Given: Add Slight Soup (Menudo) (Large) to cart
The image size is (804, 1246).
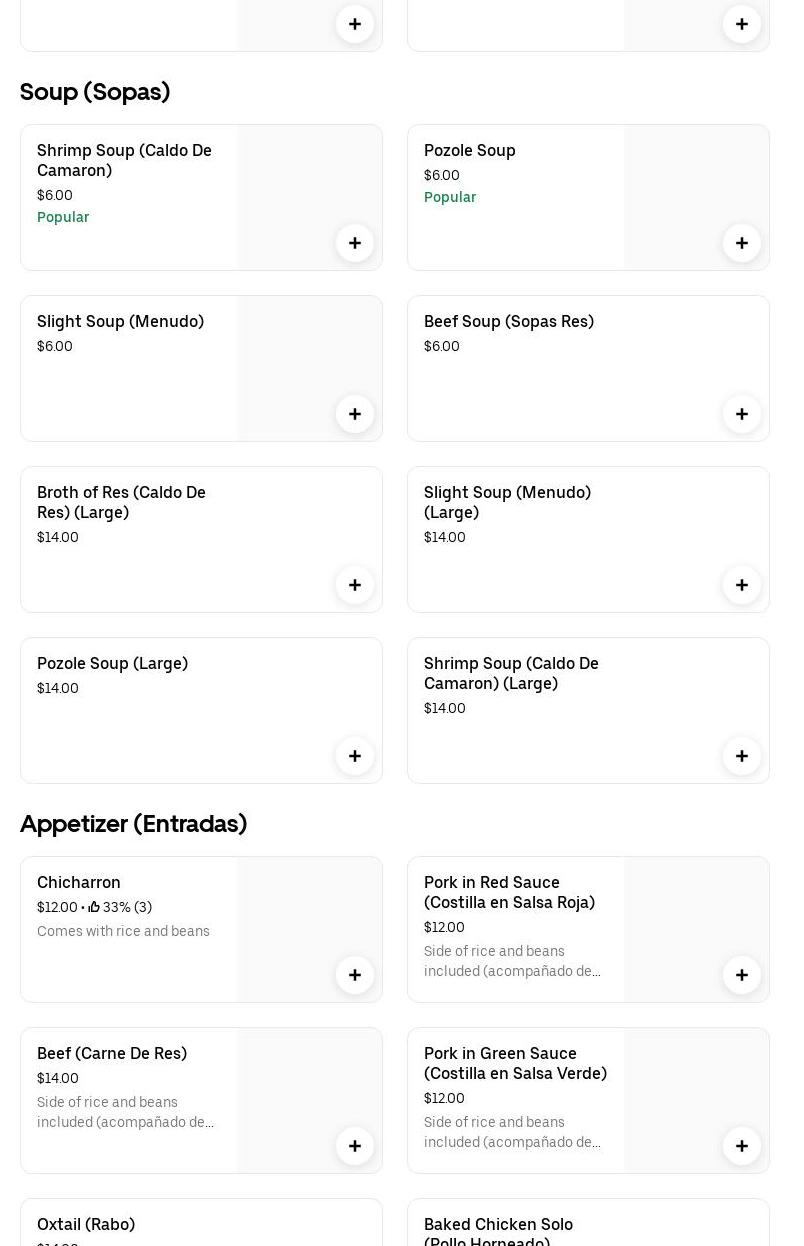Looking at the screenshot, I should point(742,585).
